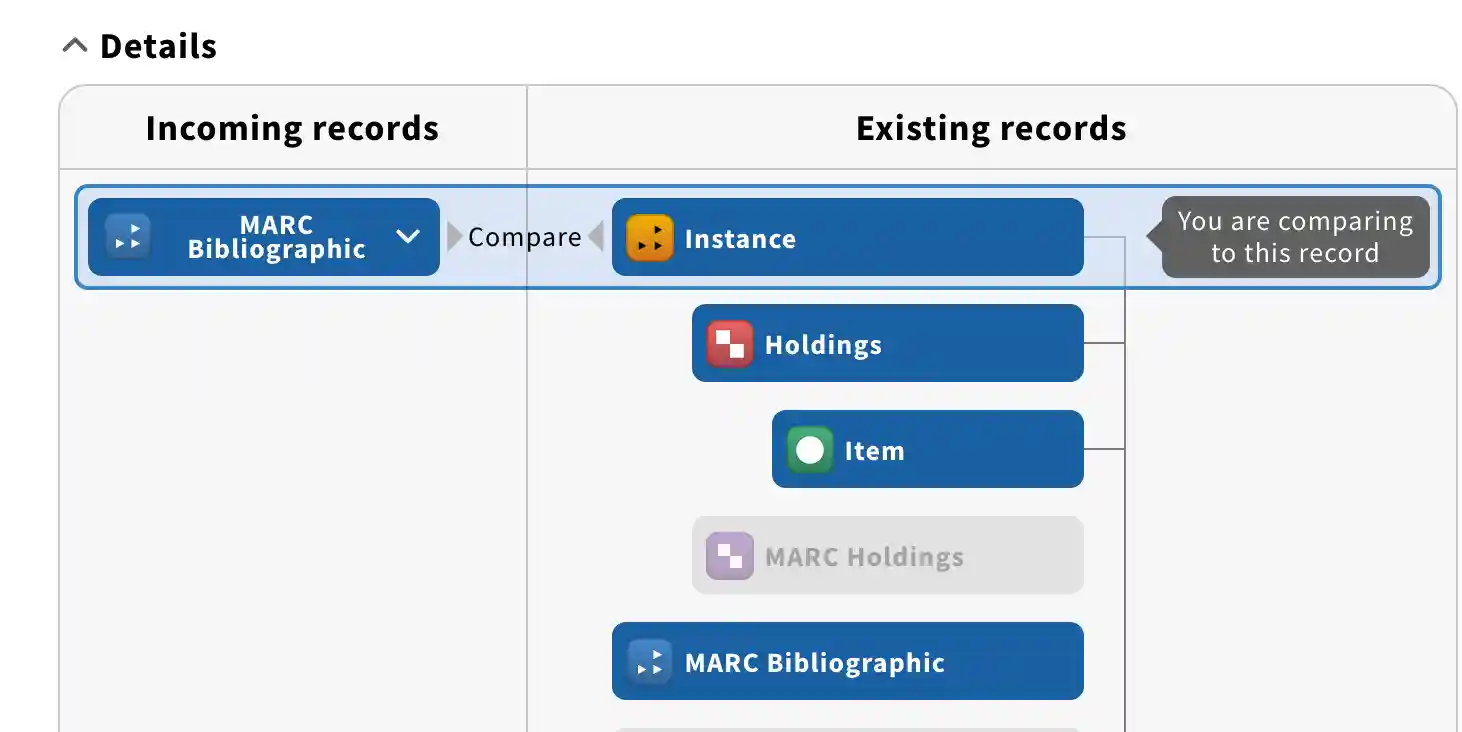Click the right-pointing arrow before Compare
Screen dimensions: 1462x732
(x=455, y=237)
